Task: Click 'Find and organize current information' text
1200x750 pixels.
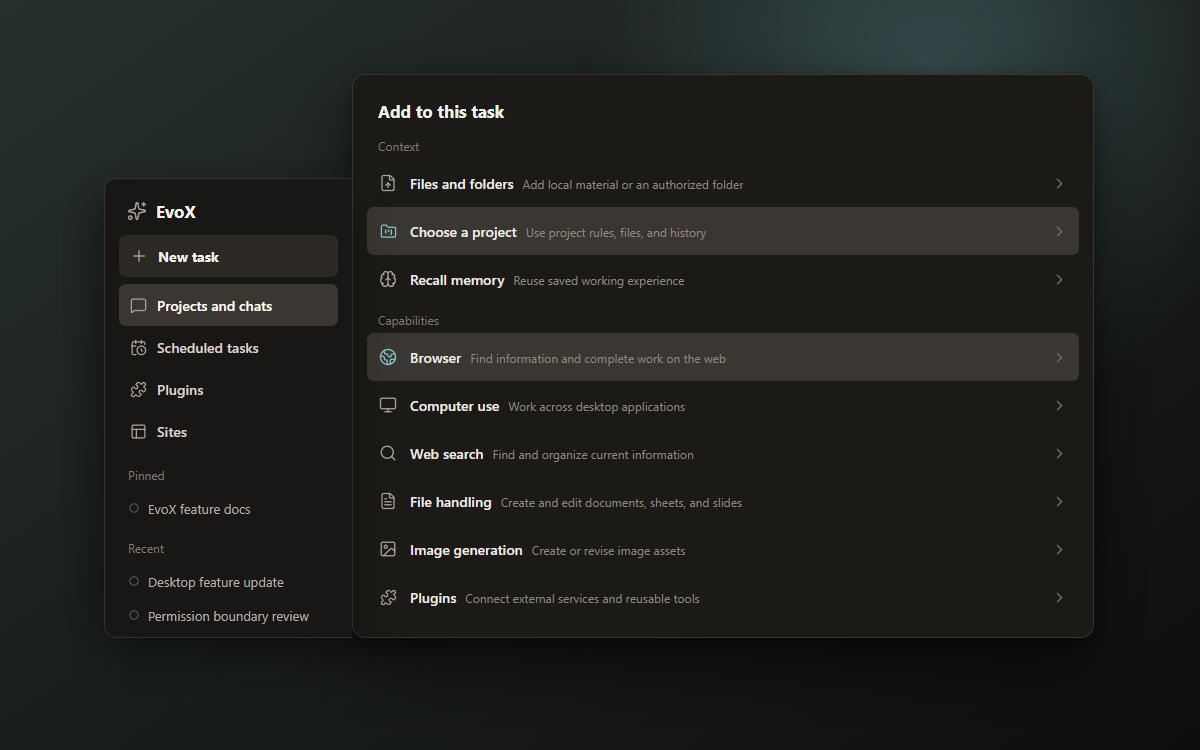Action: click(x=593, y=454)
